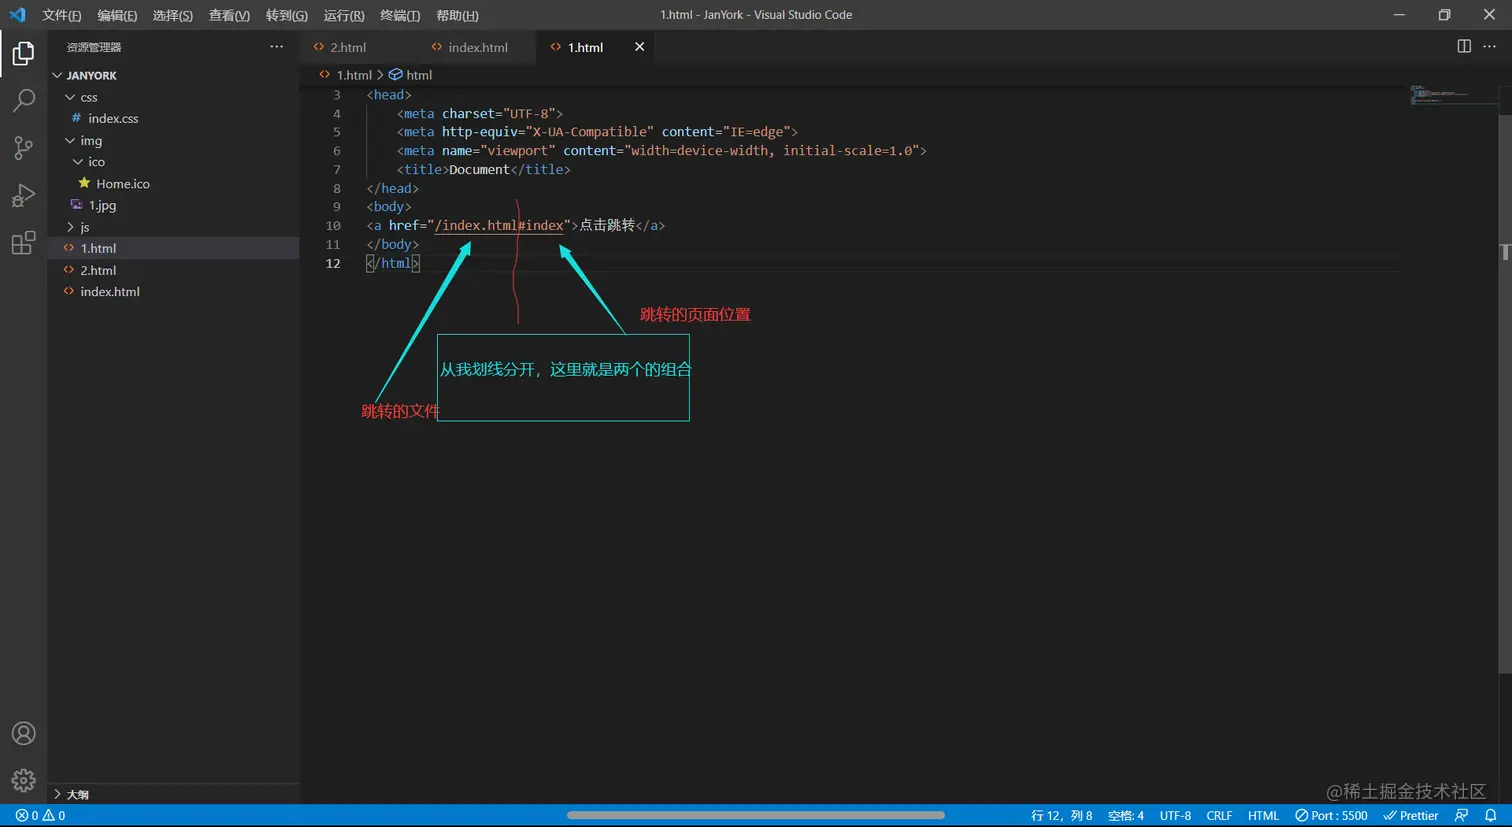This screenshot has height=827, width=1512.
Task: Click the </body> tag on line 11
Action: coord(393,245)
